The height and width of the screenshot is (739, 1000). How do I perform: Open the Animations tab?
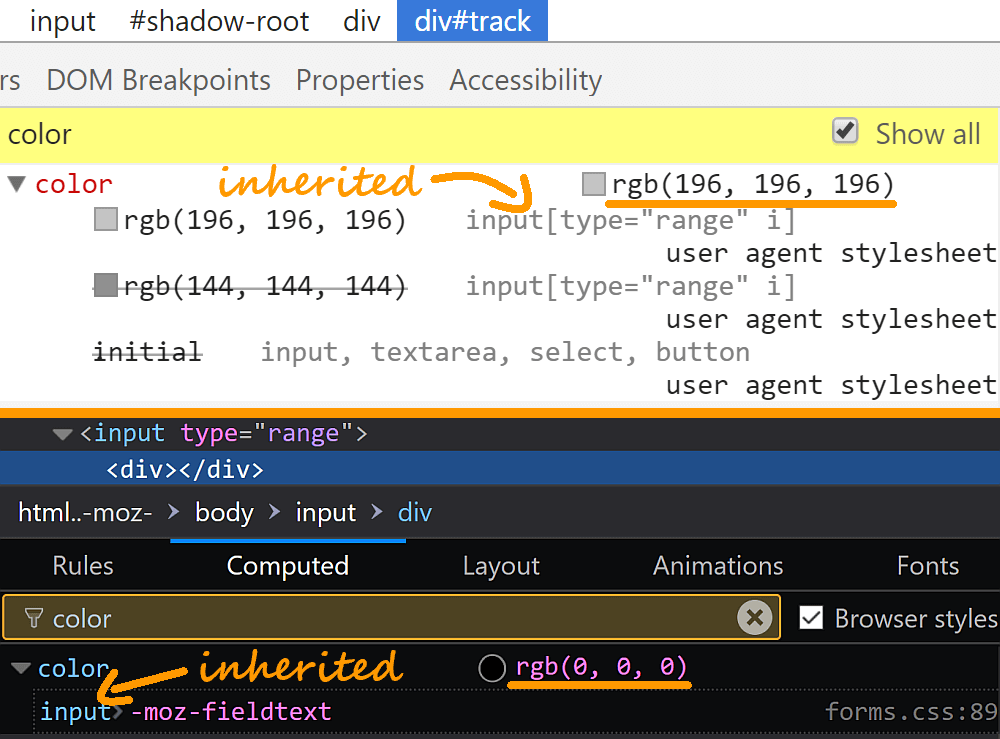pos(718,566)
